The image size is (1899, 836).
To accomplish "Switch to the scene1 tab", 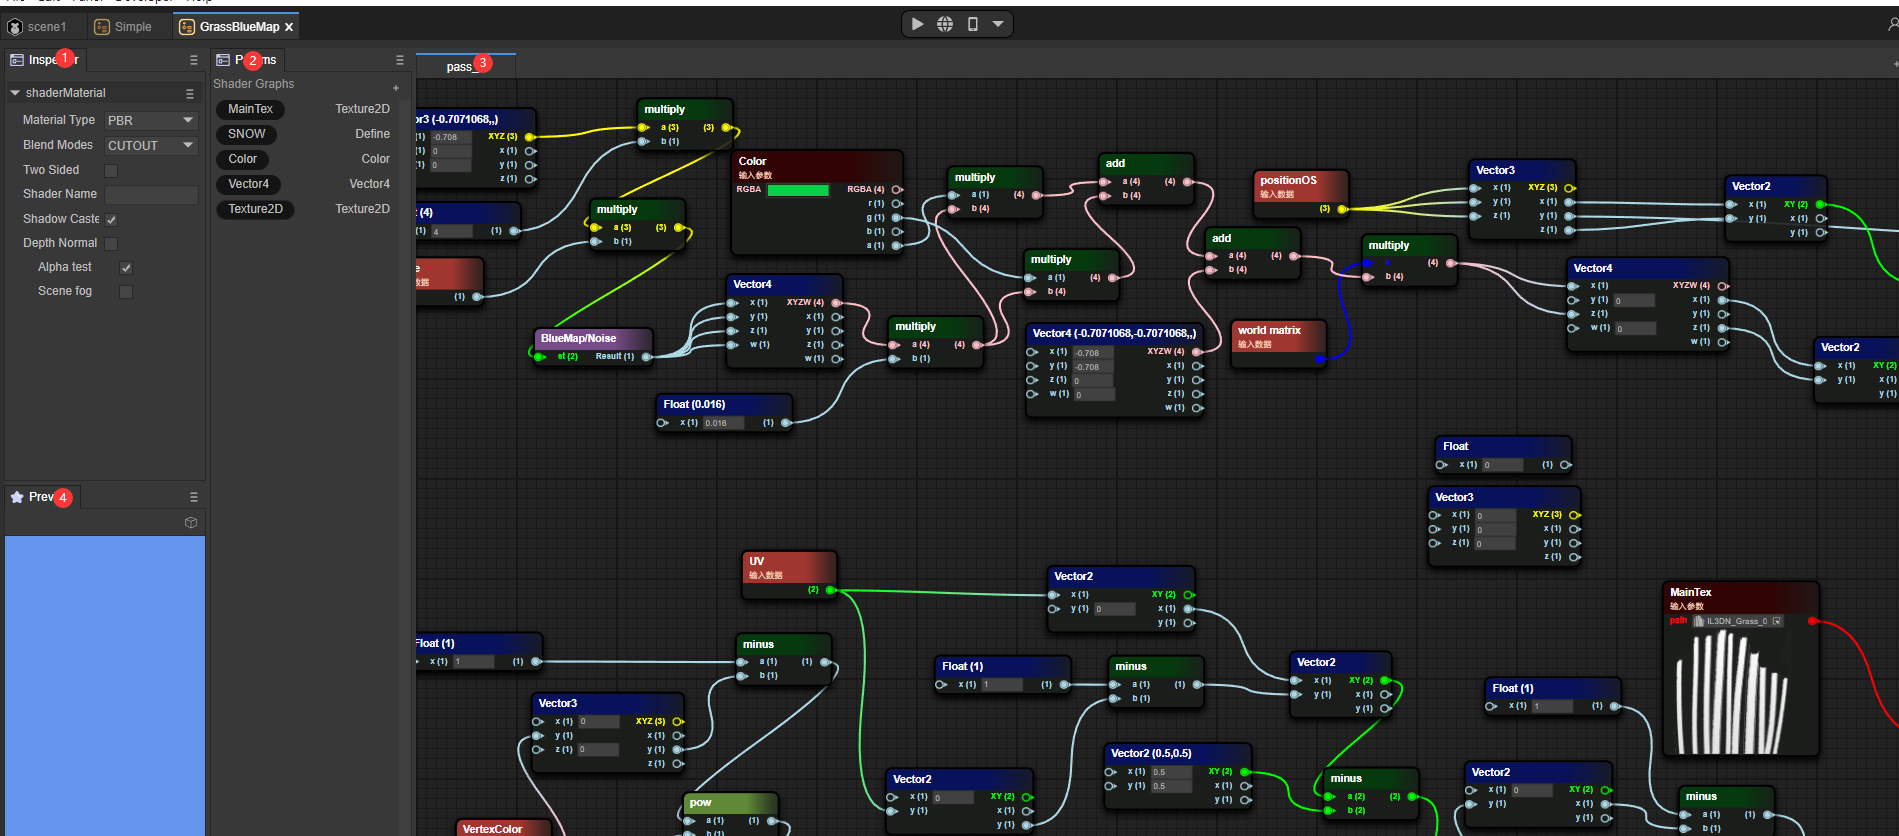I will 40,27.
